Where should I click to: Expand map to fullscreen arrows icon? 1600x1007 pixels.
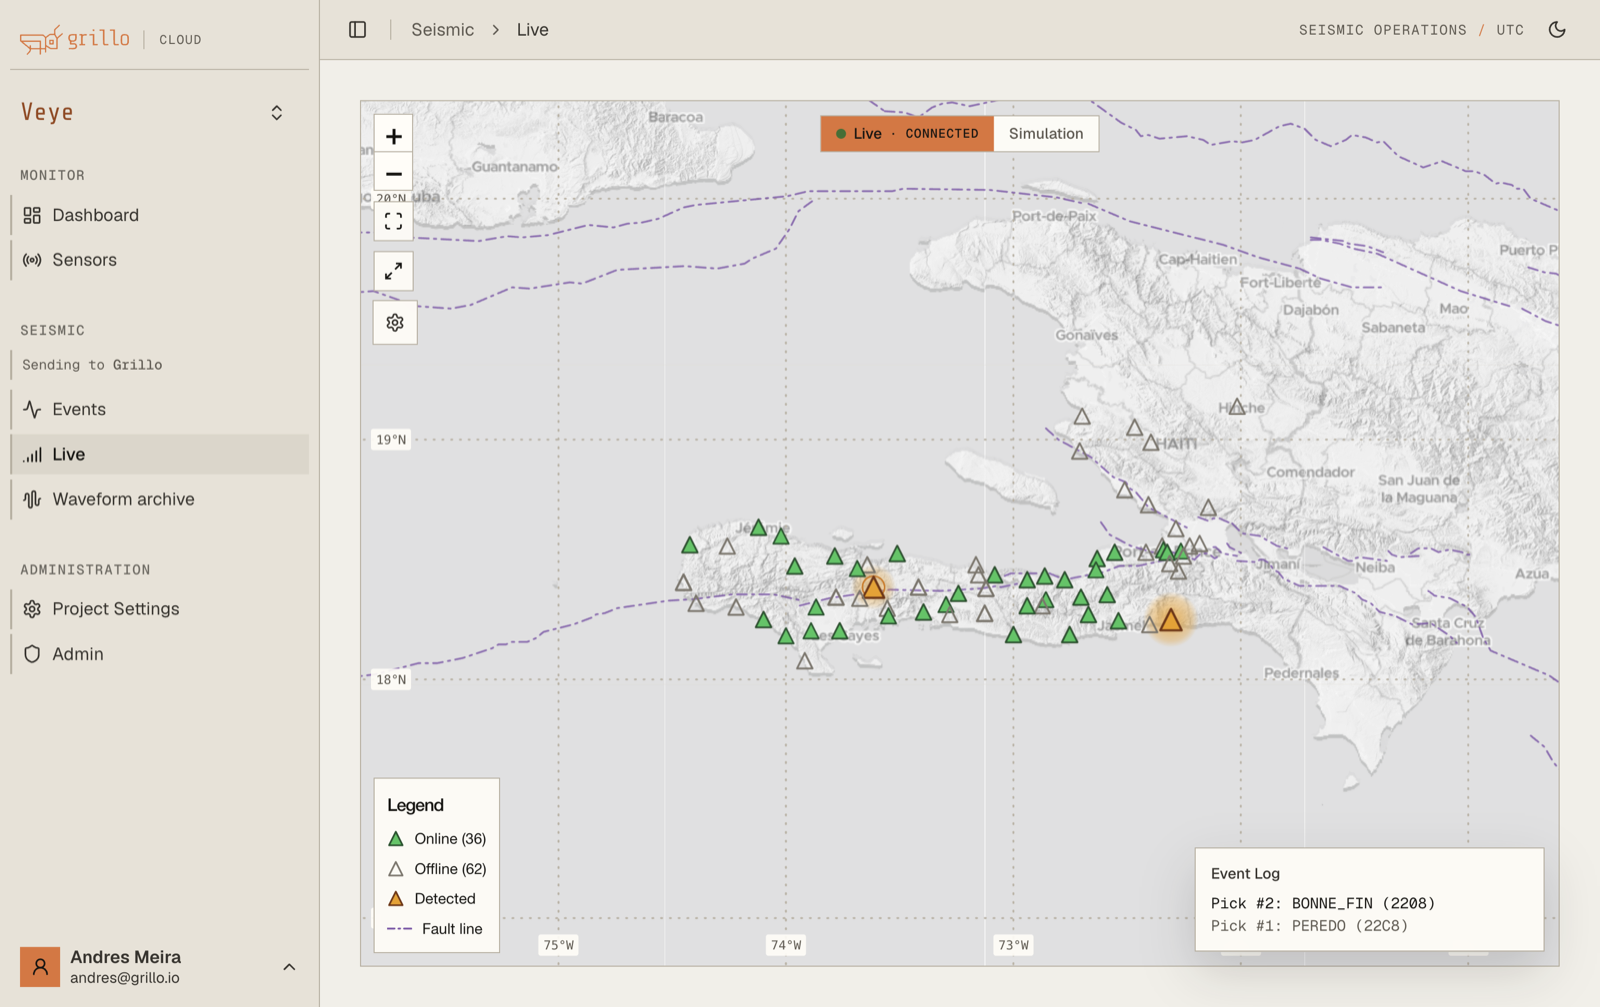pos(394,271)
